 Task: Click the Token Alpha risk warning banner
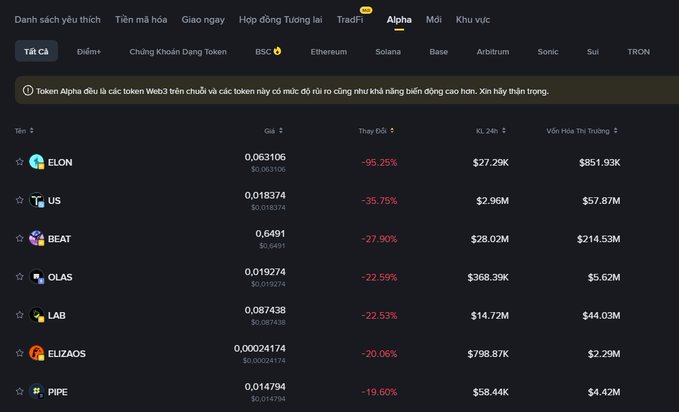(347, 90)
